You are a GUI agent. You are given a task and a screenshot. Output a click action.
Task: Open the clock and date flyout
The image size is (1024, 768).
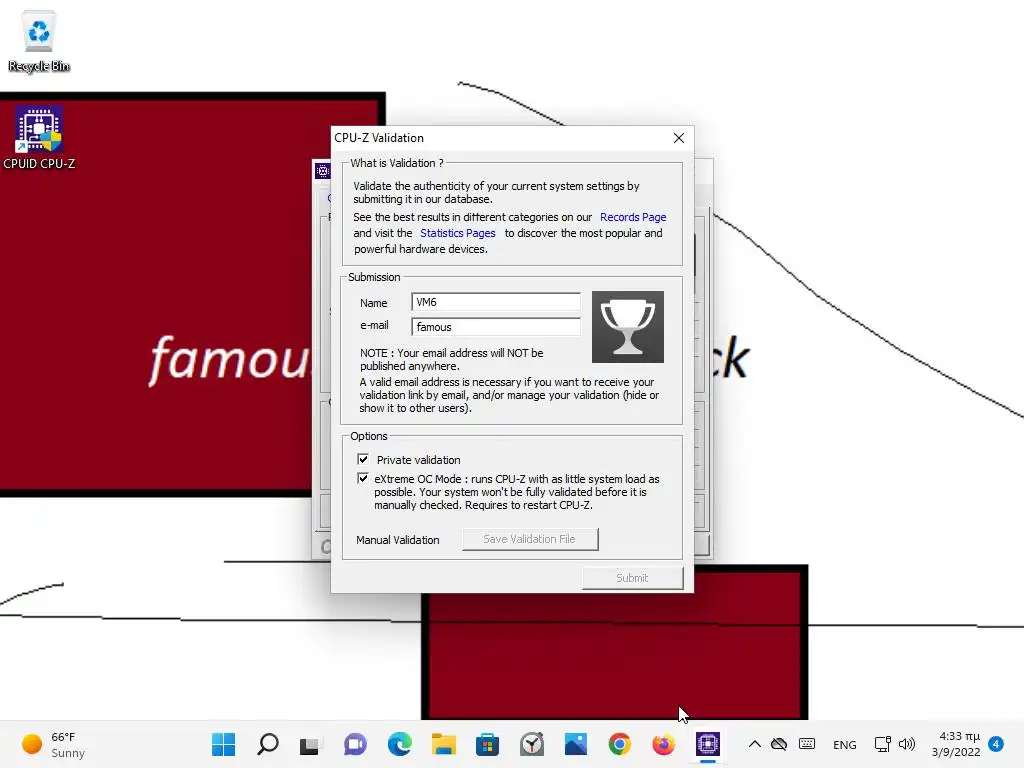click(956, 744)
